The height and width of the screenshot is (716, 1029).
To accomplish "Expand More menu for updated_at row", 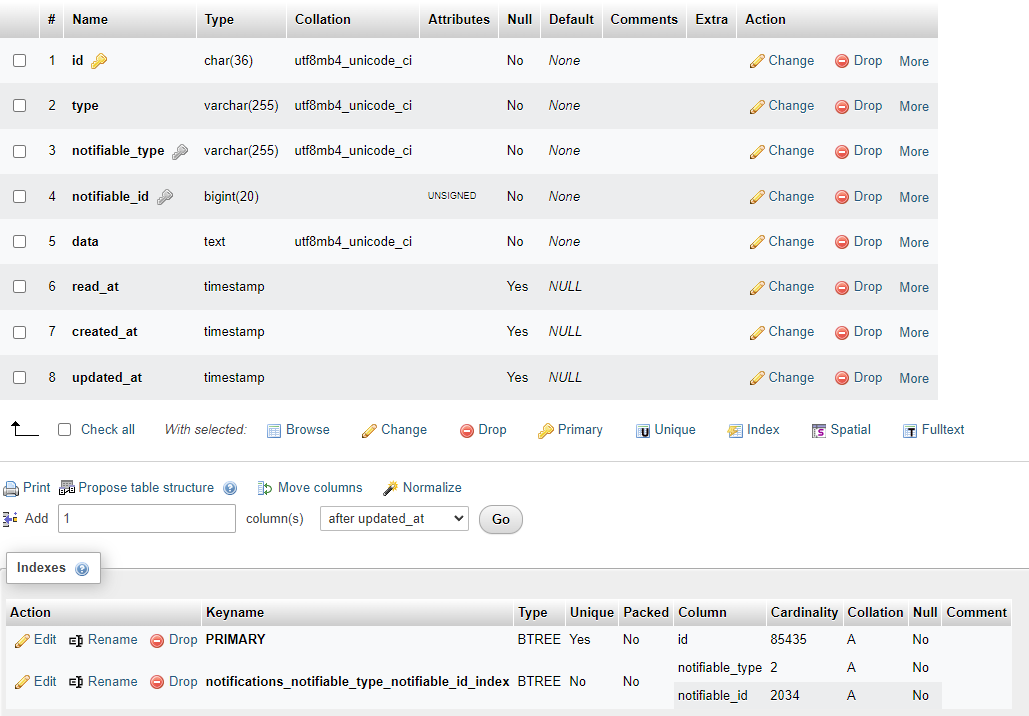I will pos(913,378).
